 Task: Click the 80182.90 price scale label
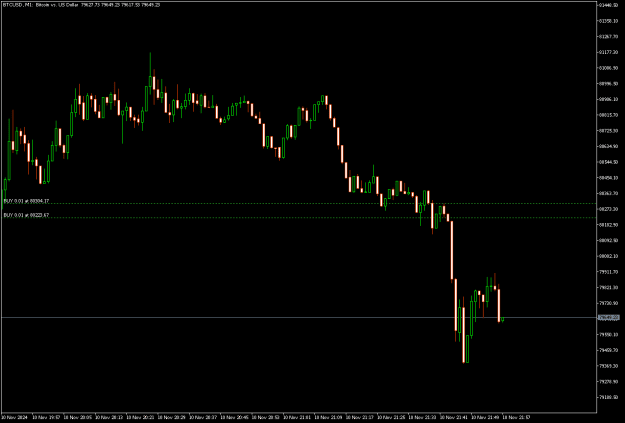tap(609, 225)
